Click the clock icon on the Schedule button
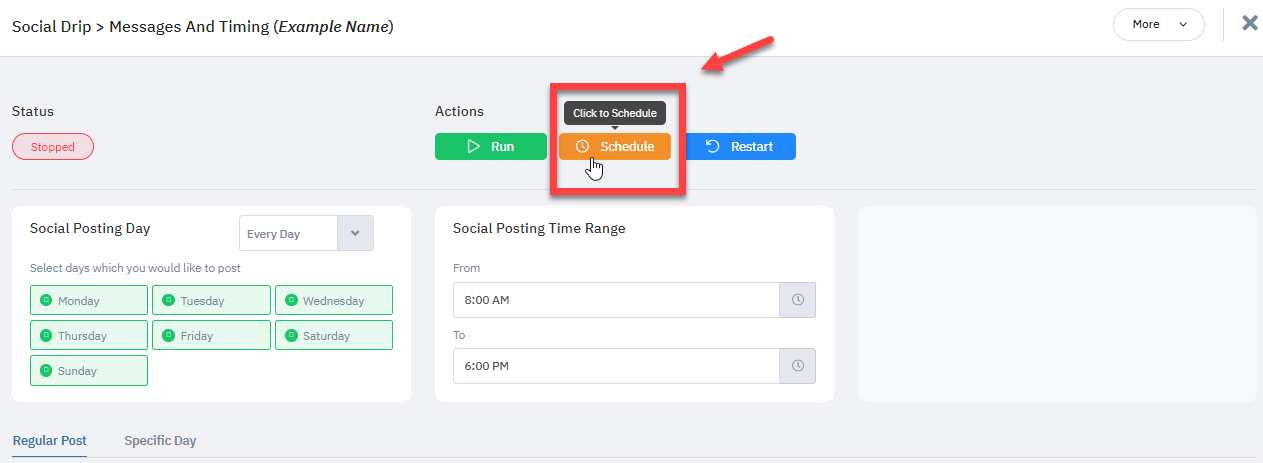 pyautogui.click(x=582, y=147)
